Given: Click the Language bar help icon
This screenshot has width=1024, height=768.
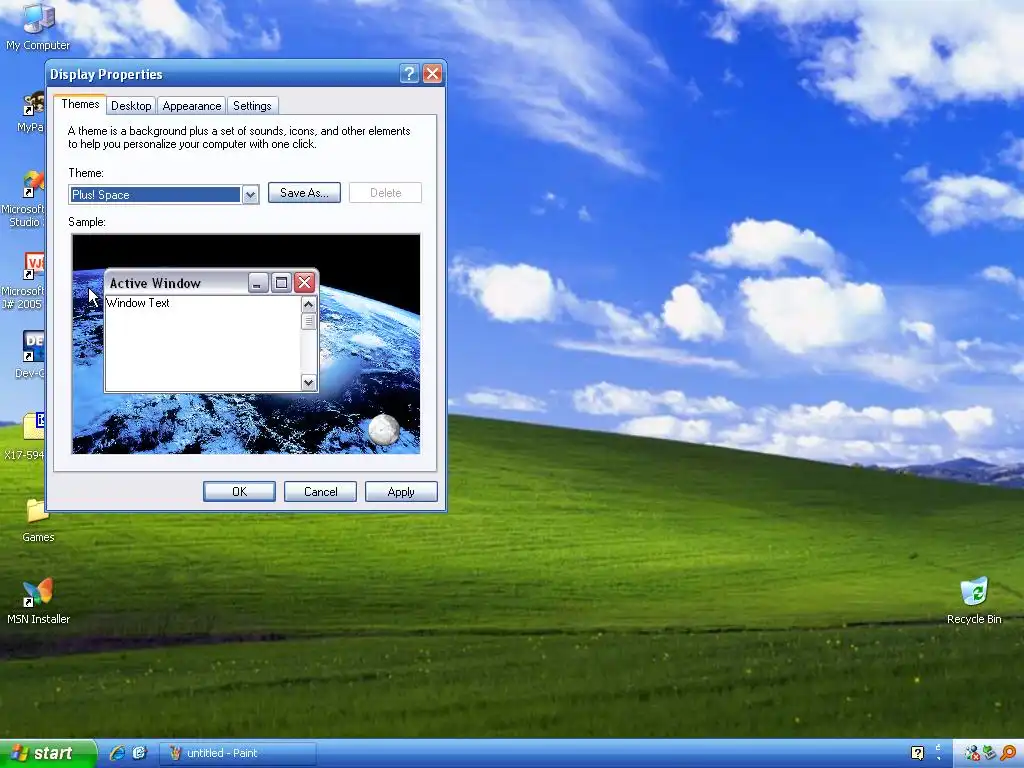Looking at the screenshot, I should (918, 753).
